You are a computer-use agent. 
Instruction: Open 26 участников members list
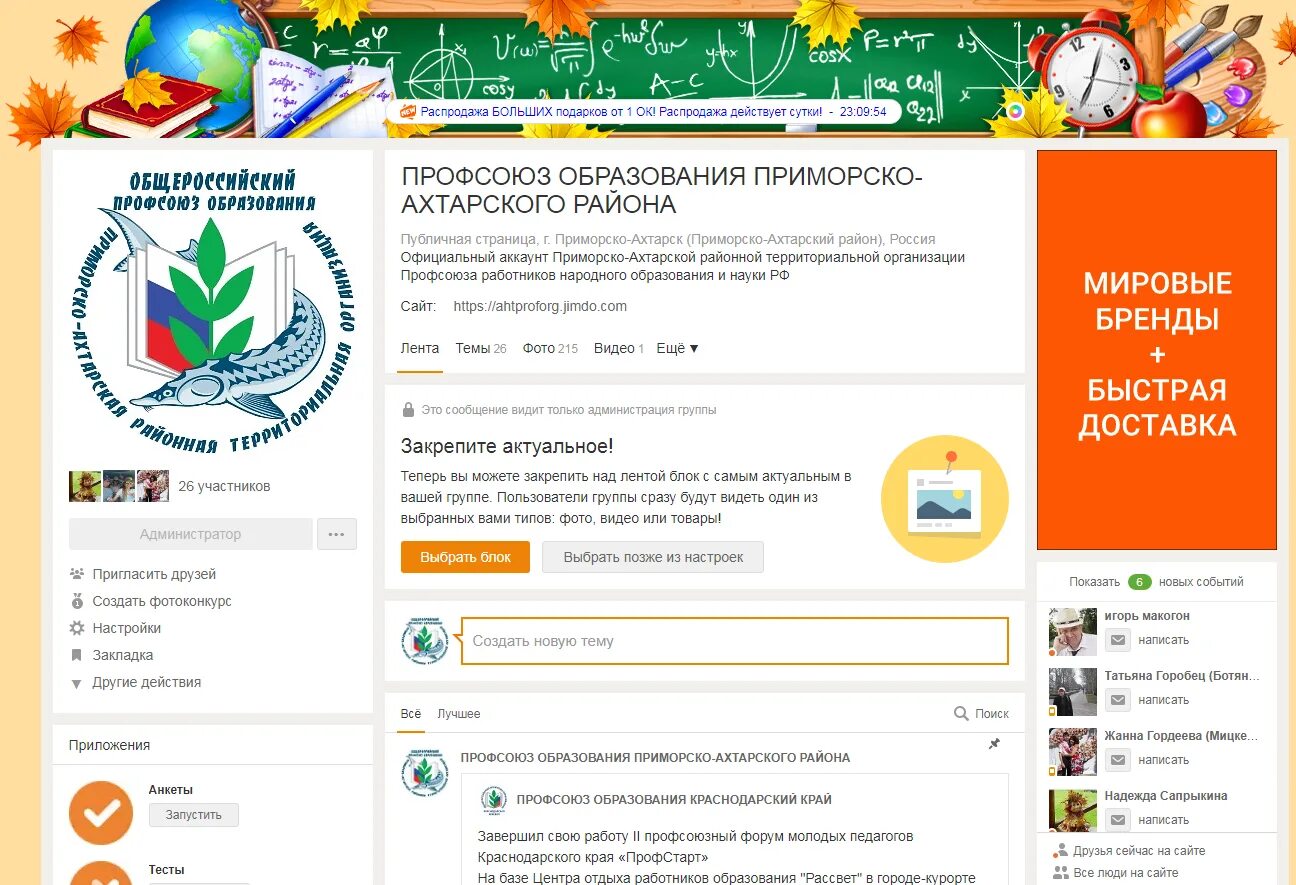pos(224,486)
